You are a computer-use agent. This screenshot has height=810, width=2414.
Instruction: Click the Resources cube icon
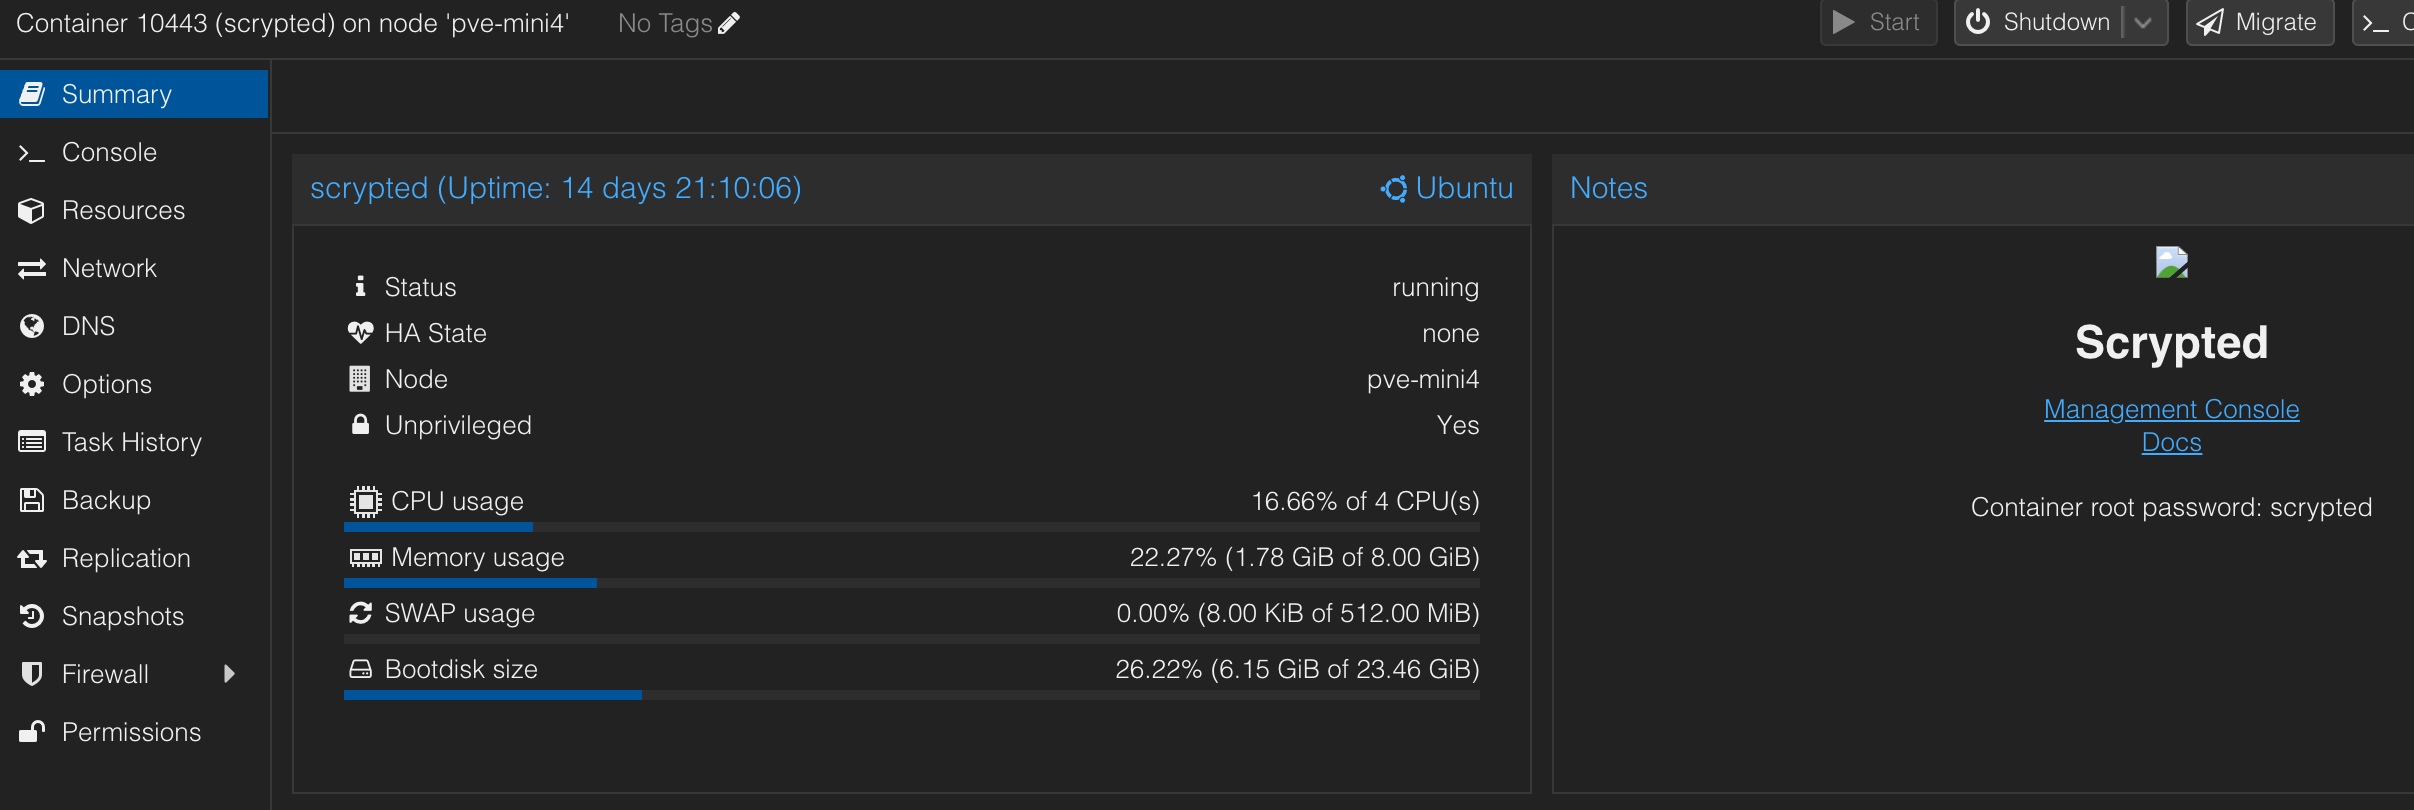(x=32, y=210)
